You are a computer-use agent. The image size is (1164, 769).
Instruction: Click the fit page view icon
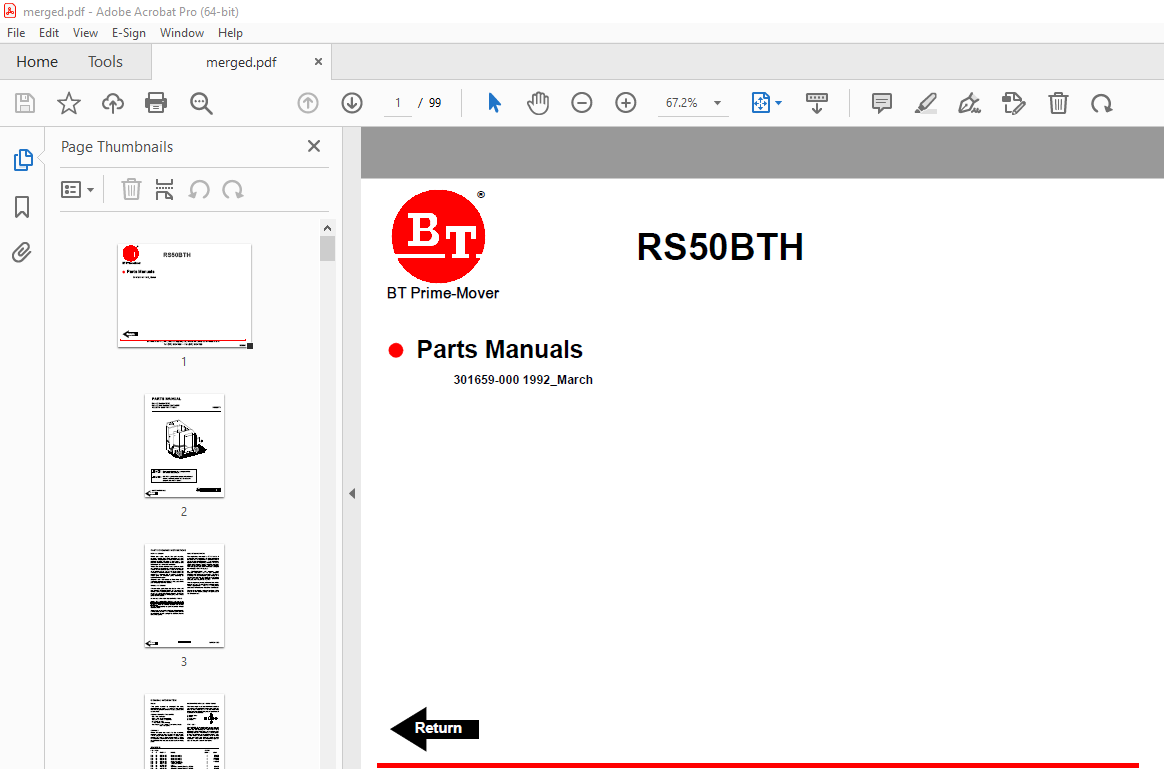click(761, 103)
